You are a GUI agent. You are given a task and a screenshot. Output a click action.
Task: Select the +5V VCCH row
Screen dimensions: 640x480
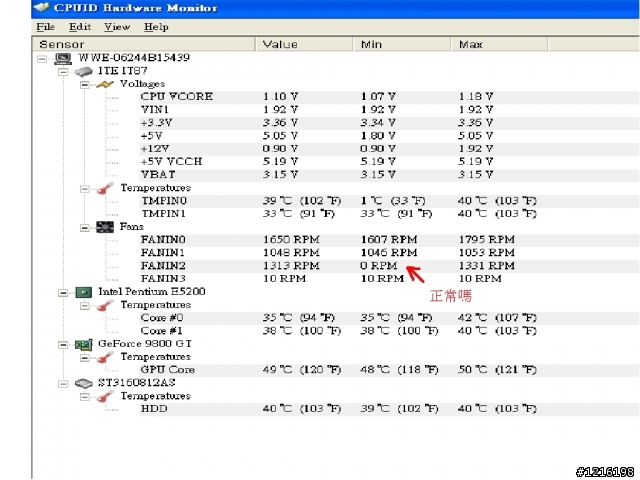tap(389, 162)
